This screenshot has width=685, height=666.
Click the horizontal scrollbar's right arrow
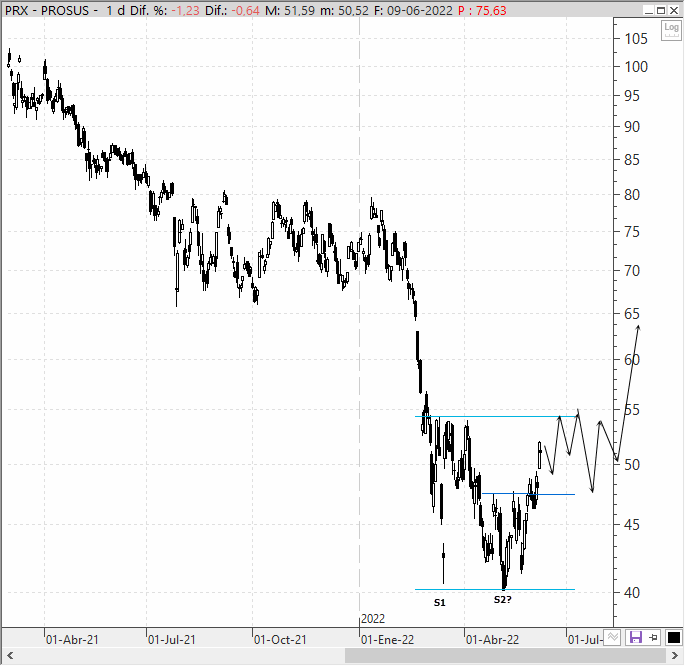[x=675, y=656]
